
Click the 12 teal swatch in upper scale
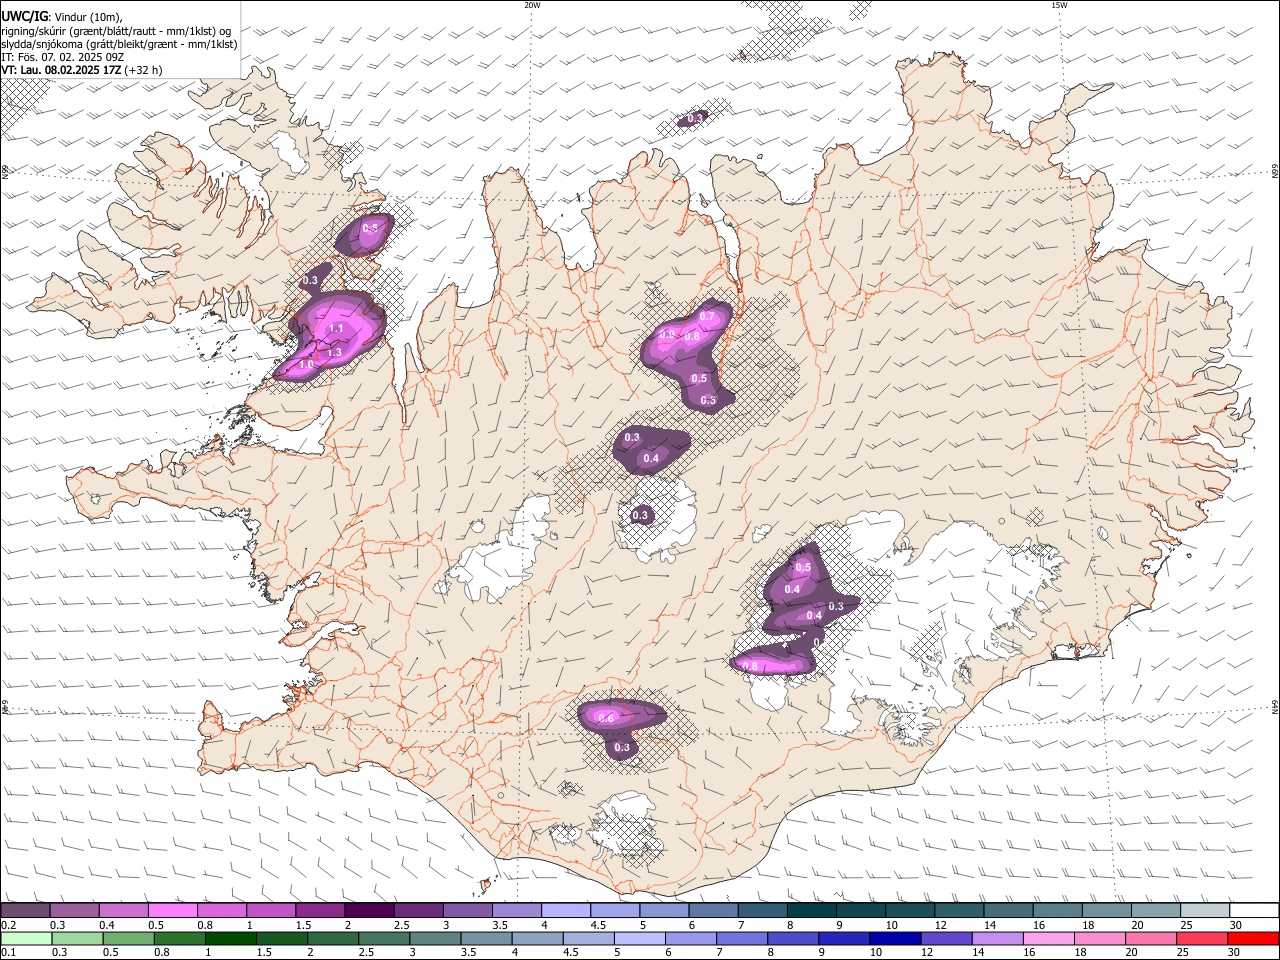coord(959,910)
